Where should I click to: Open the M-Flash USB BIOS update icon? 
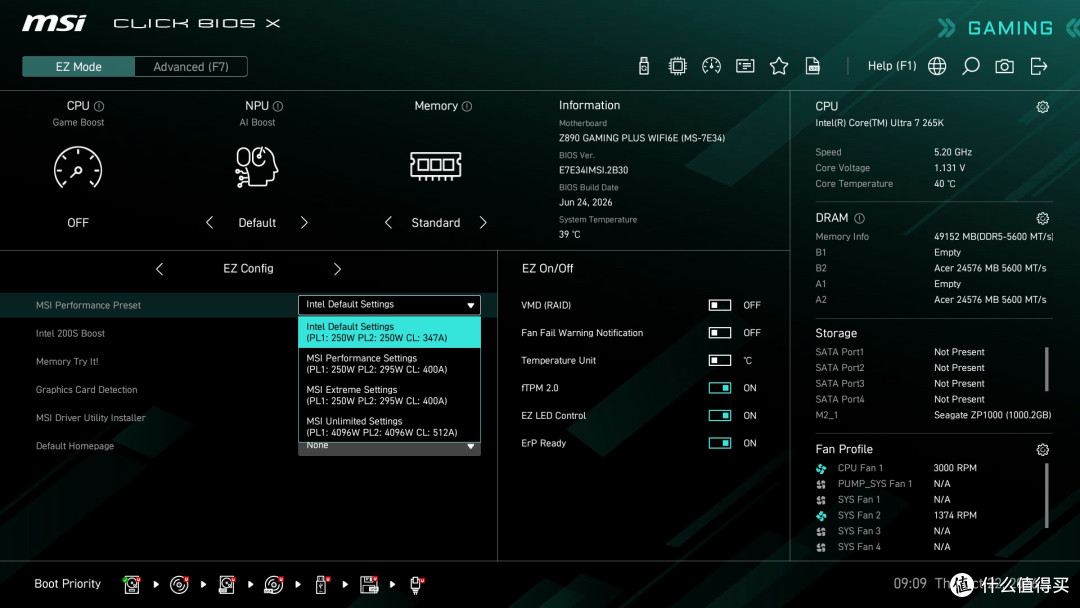(643, 66)
